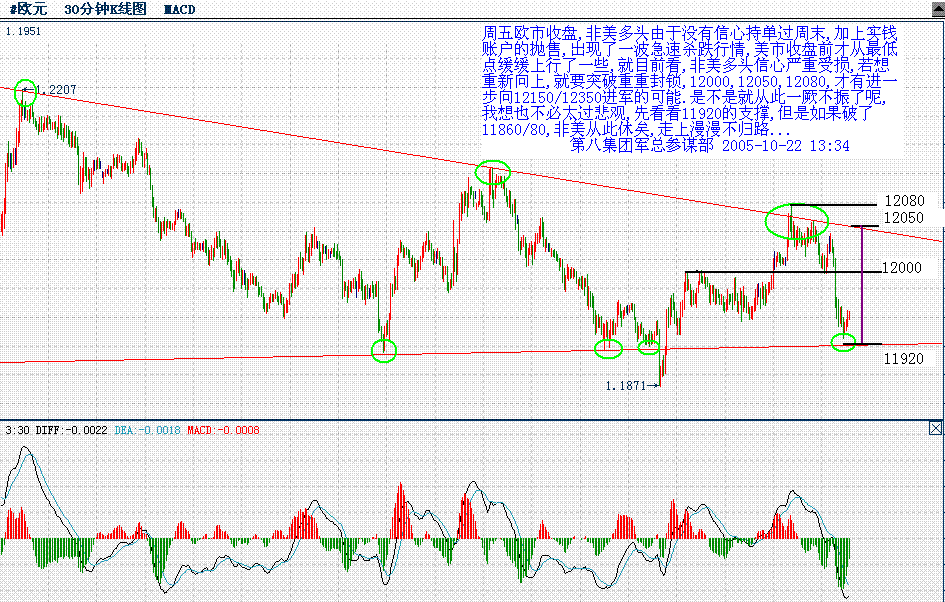Click the DIFF:-0.0022 indicator value
The height and width of the screenshot is (602, 945).
point(71,430)
